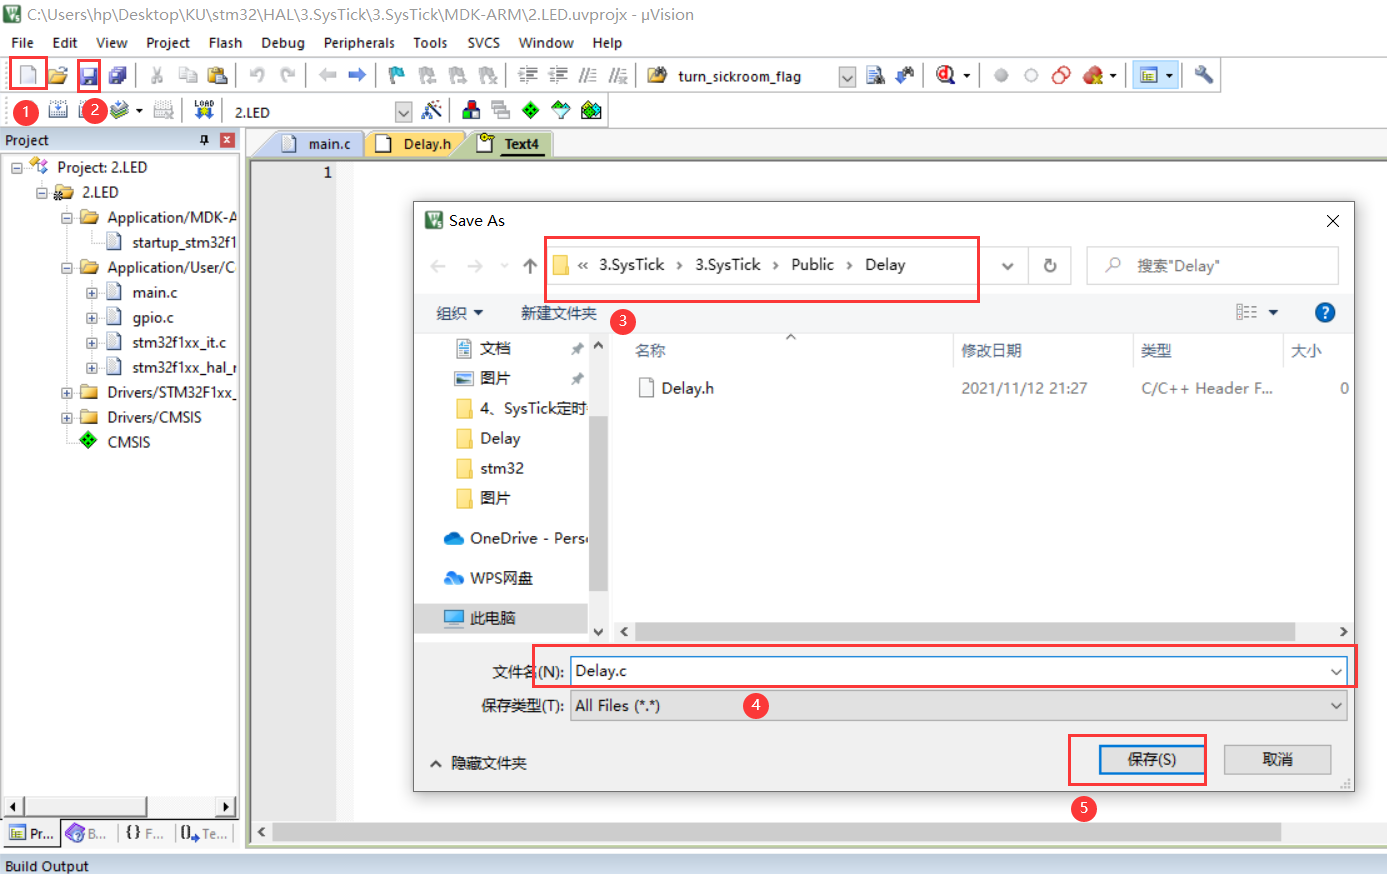
Task: Click the Build target icon
Action: pos(58,110)
